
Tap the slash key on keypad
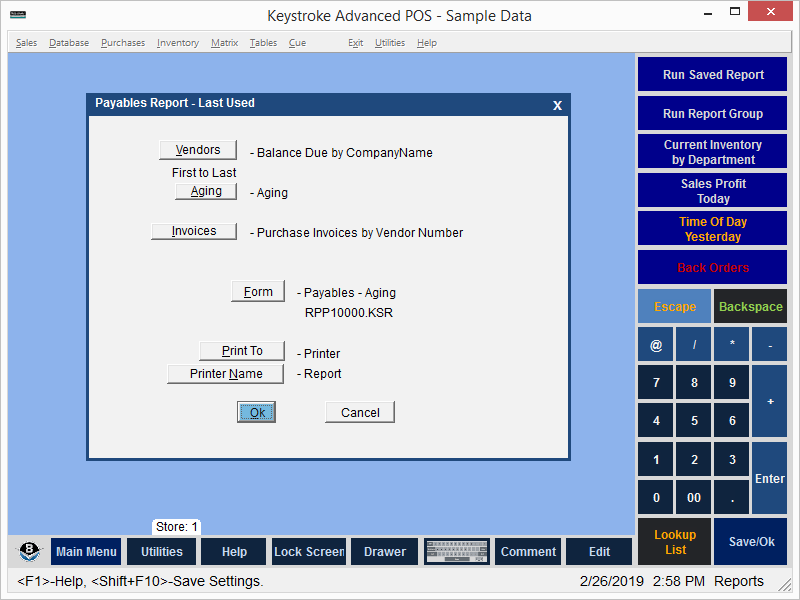pos(694,345)
